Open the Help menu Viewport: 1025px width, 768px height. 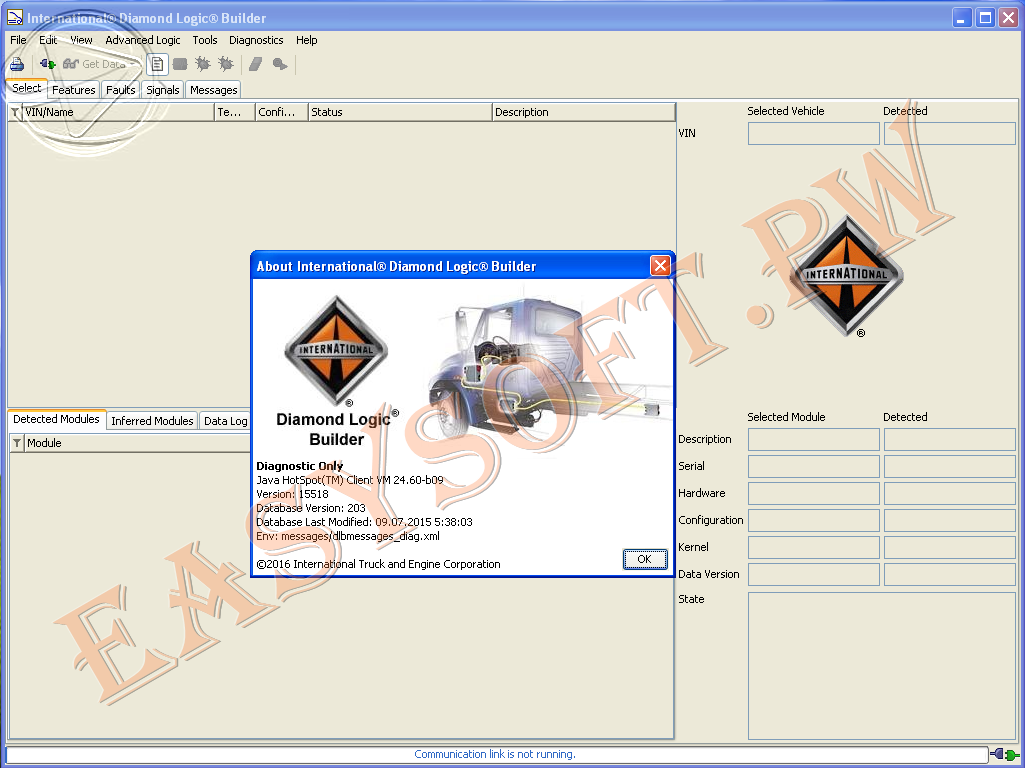point(307,40)
